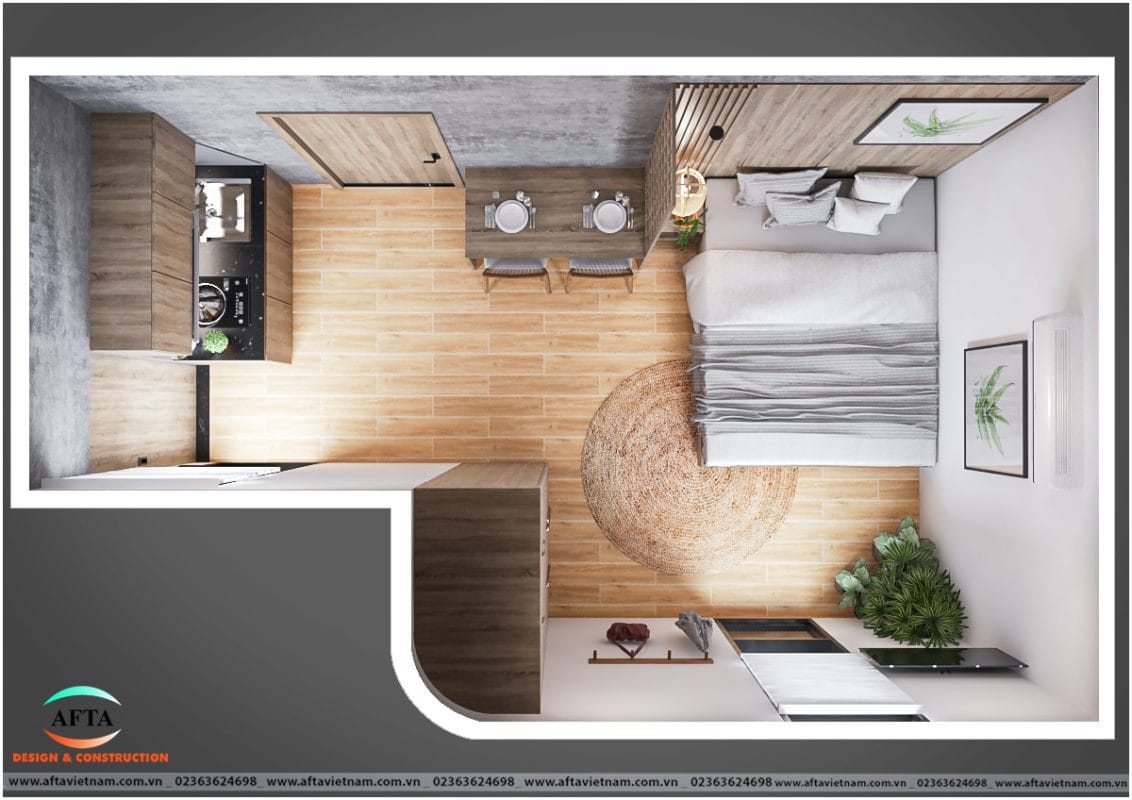Click the wall-mounted air conditioner unit

(1058, 400)
